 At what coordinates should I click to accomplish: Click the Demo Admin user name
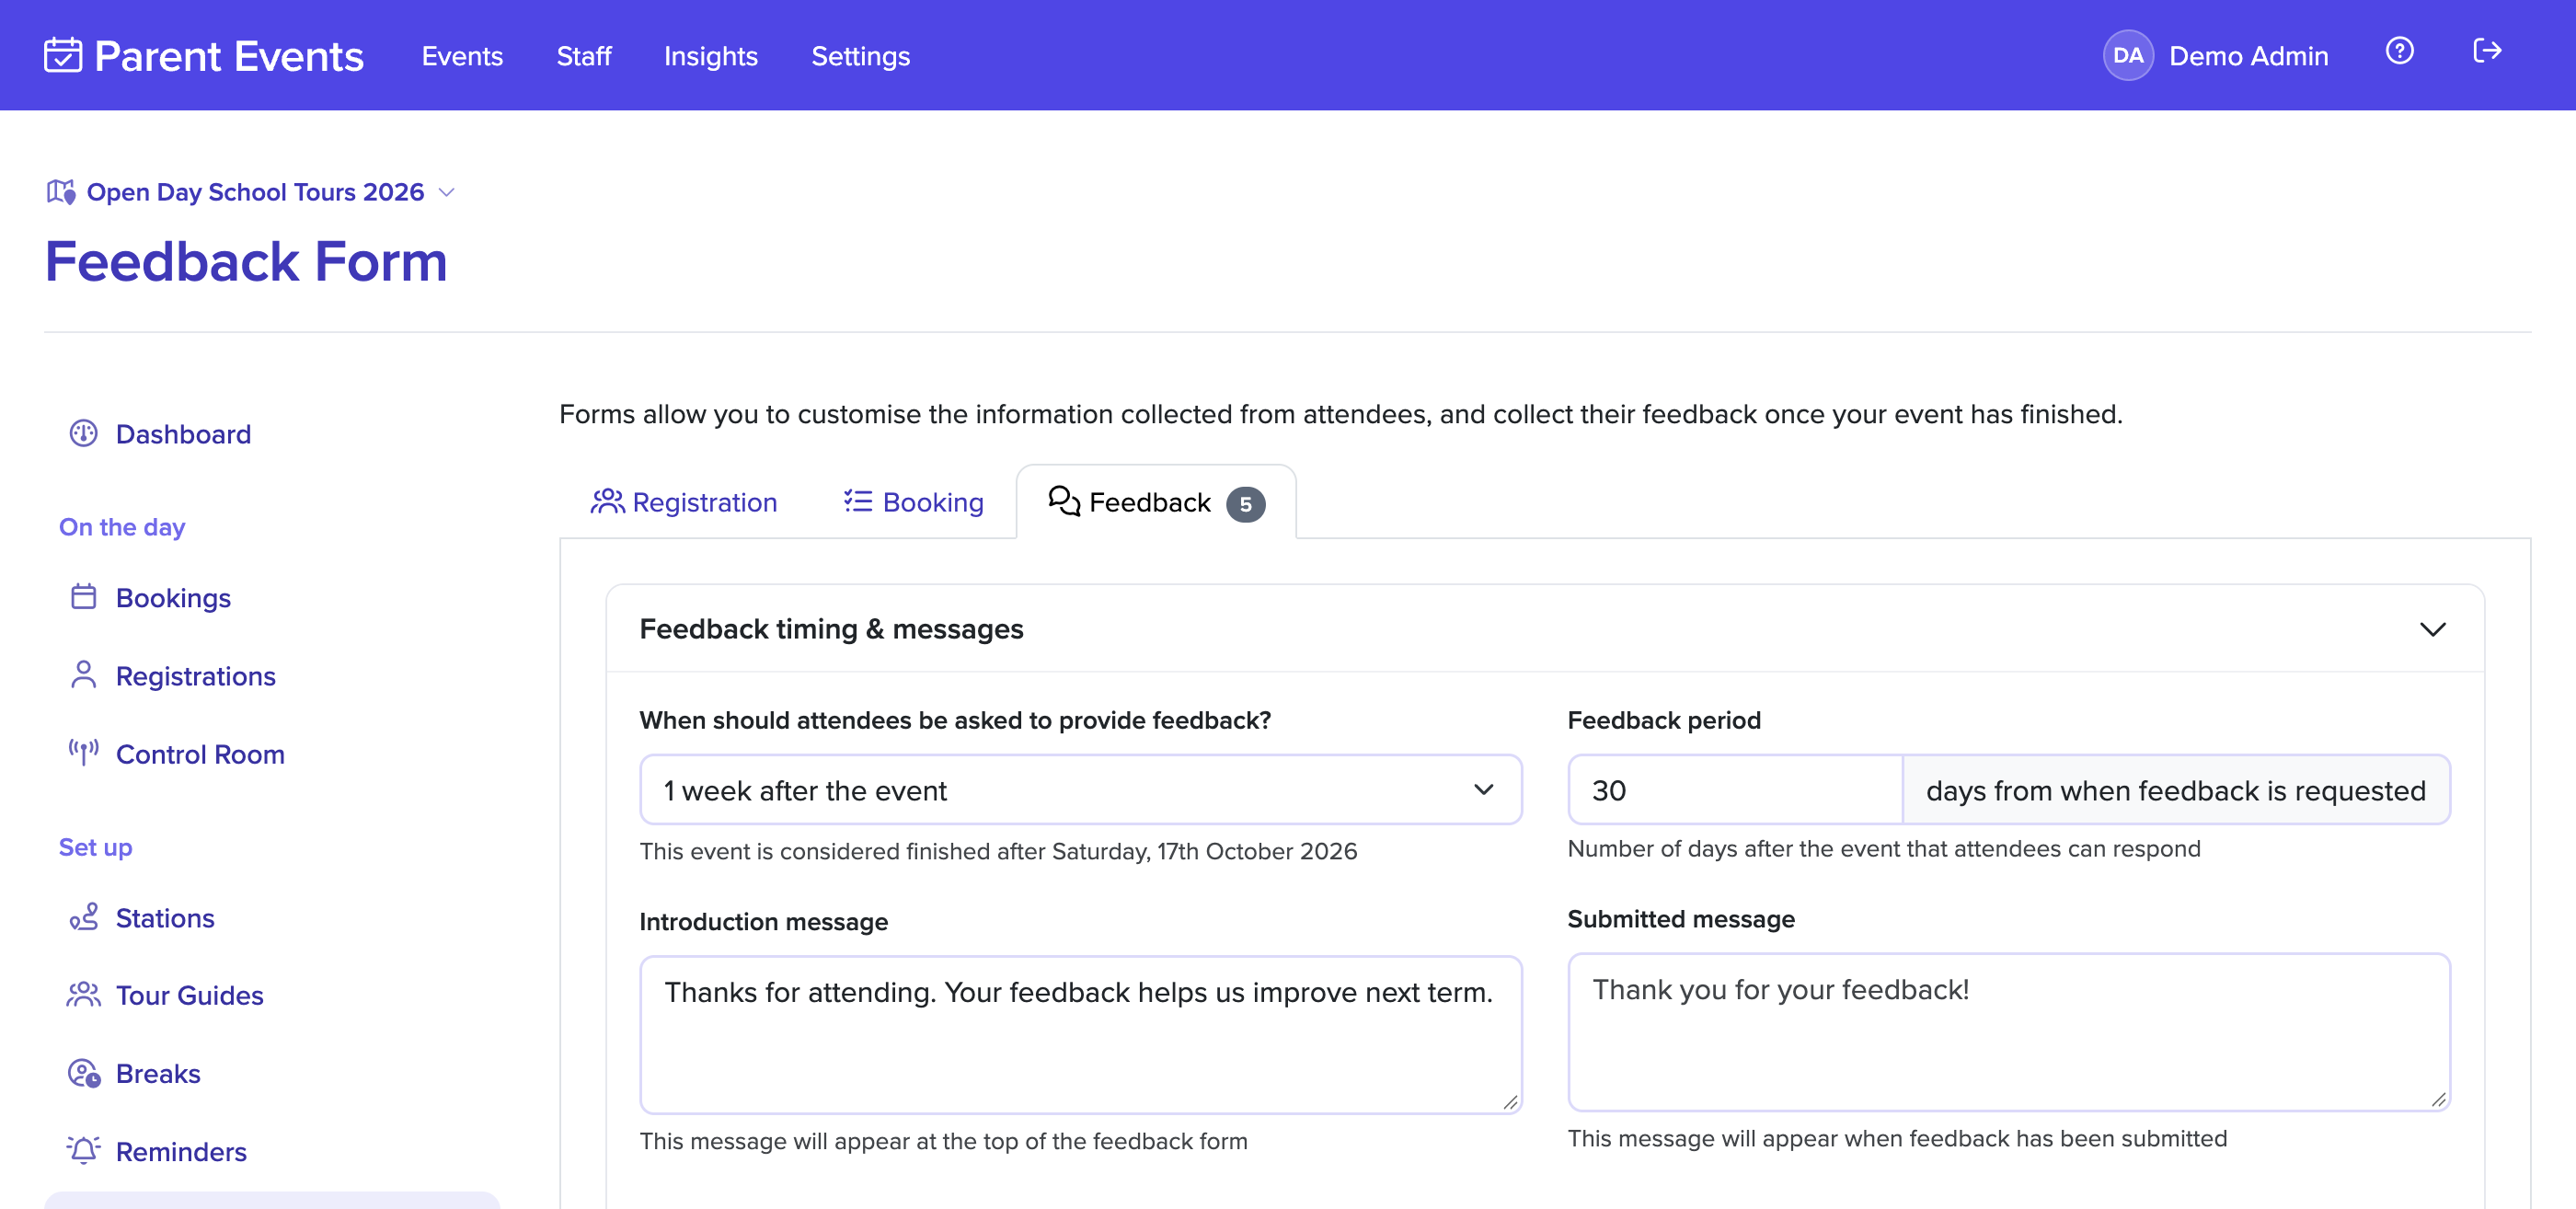pos(2248,56)
